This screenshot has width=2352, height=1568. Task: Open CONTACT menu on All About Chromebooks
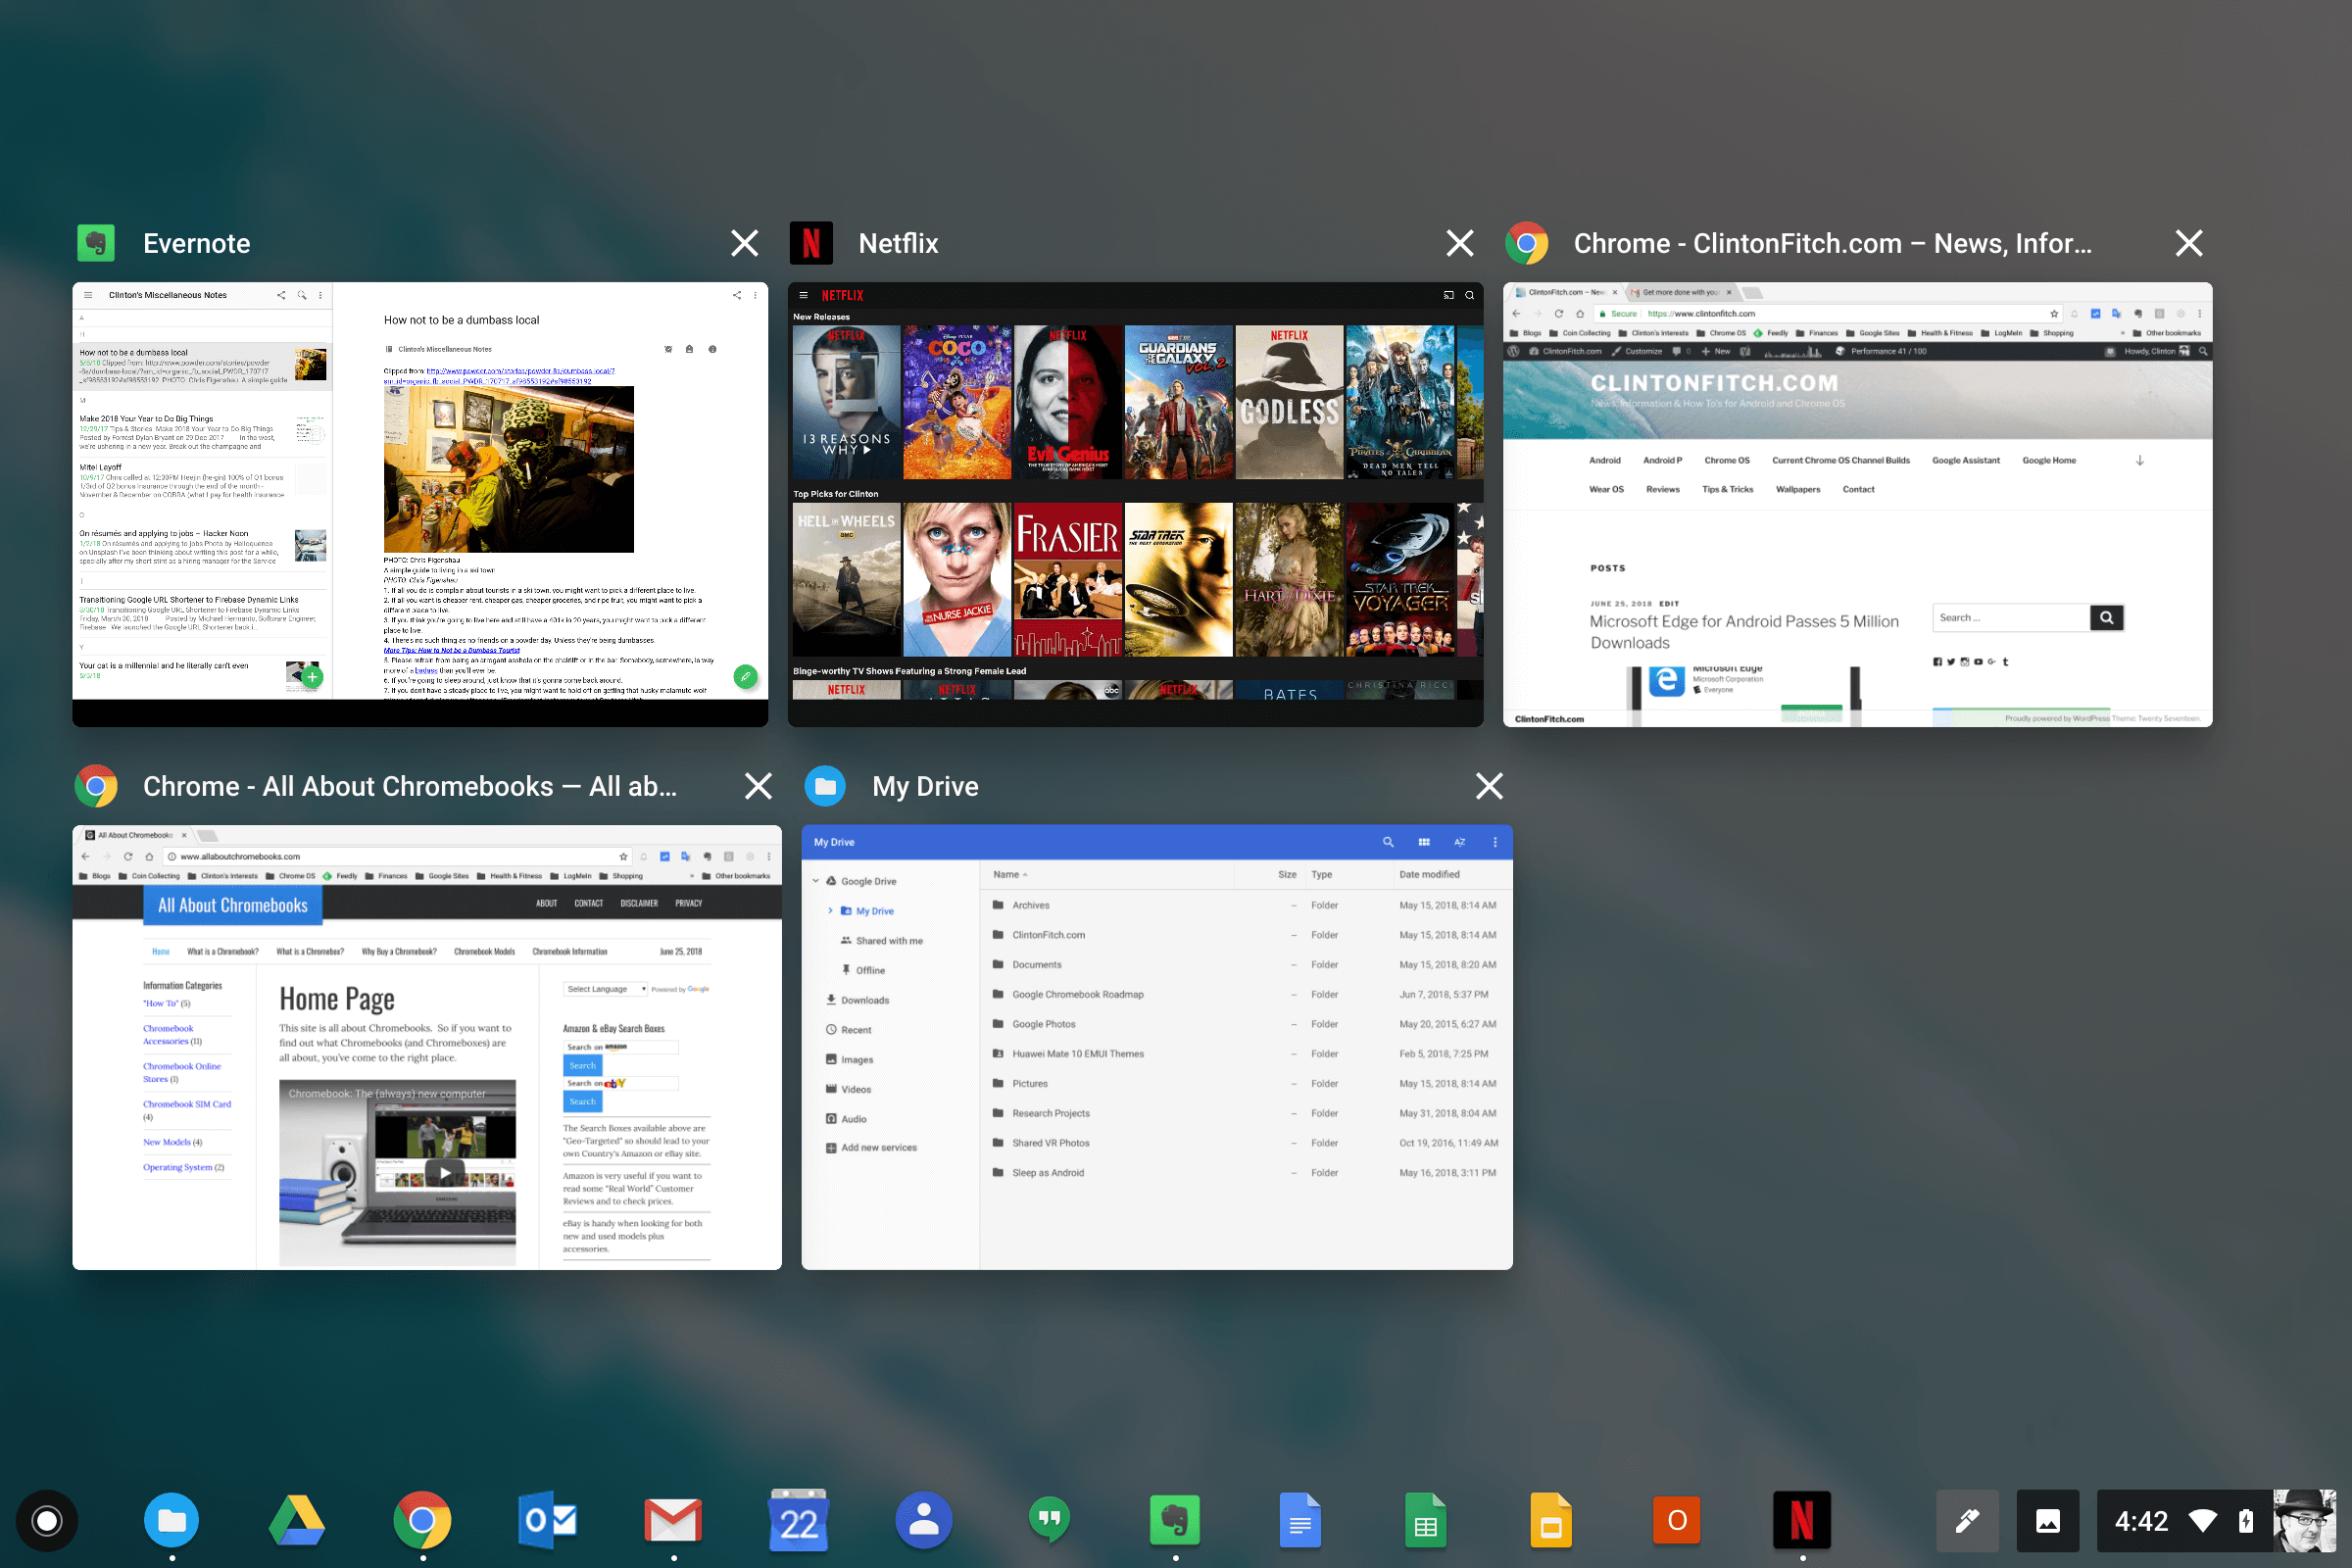pos(589,903)
